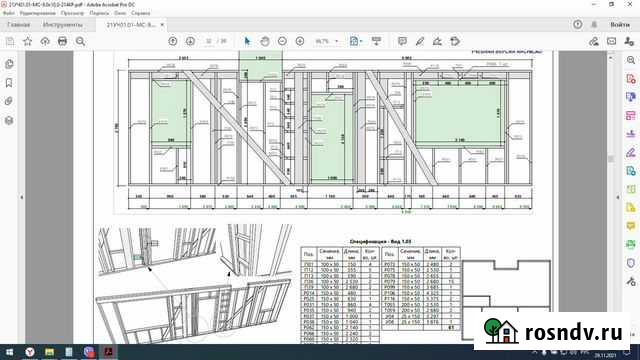Image resolution: width=640 pixels, height=360 pixels.
Task: Open Protect shield tool in right pane
Action: pos(631,263)
